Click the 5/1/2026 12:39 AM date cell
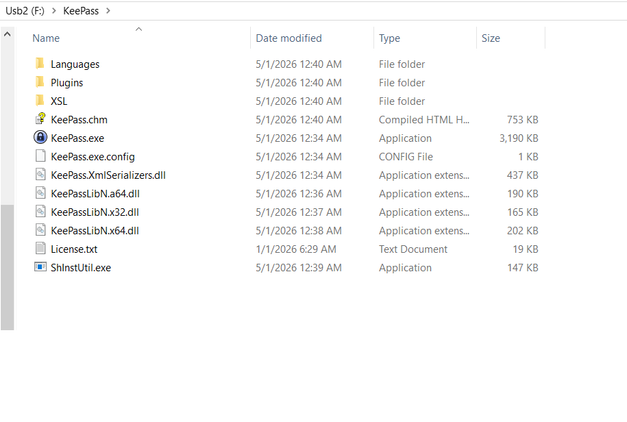The width and height of the screenshot is (627, 422). [299, 267]
